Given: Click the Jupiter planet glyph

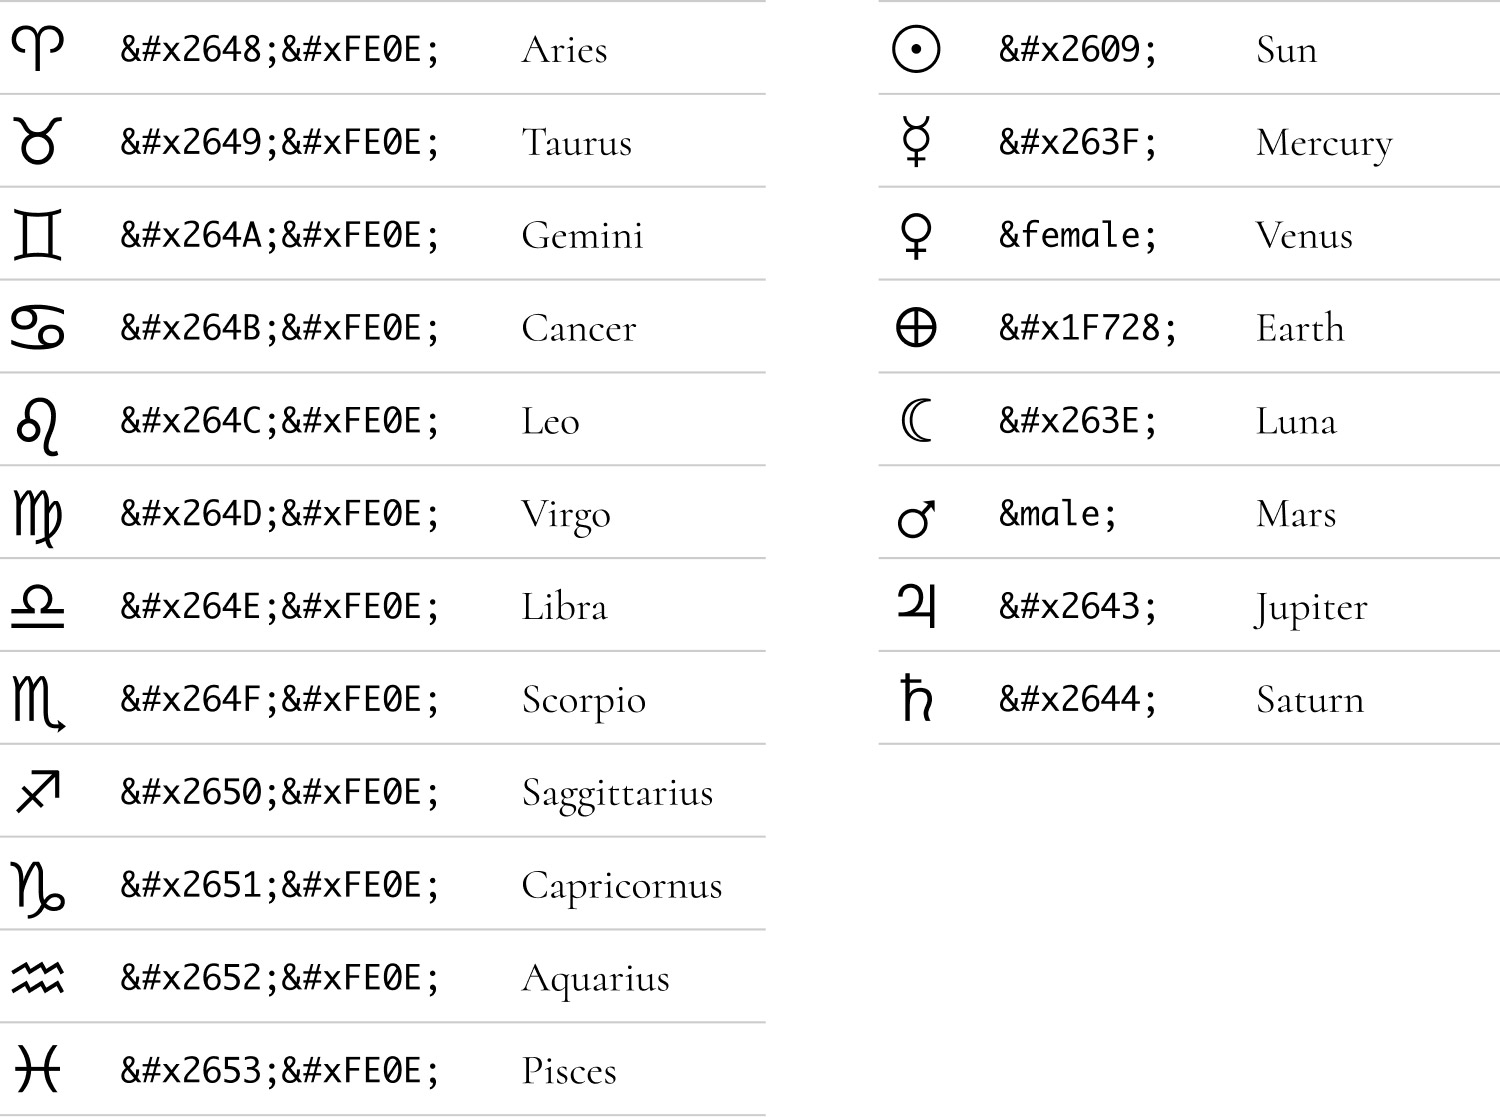Looking at the screenshot, I should click(916, 604).
